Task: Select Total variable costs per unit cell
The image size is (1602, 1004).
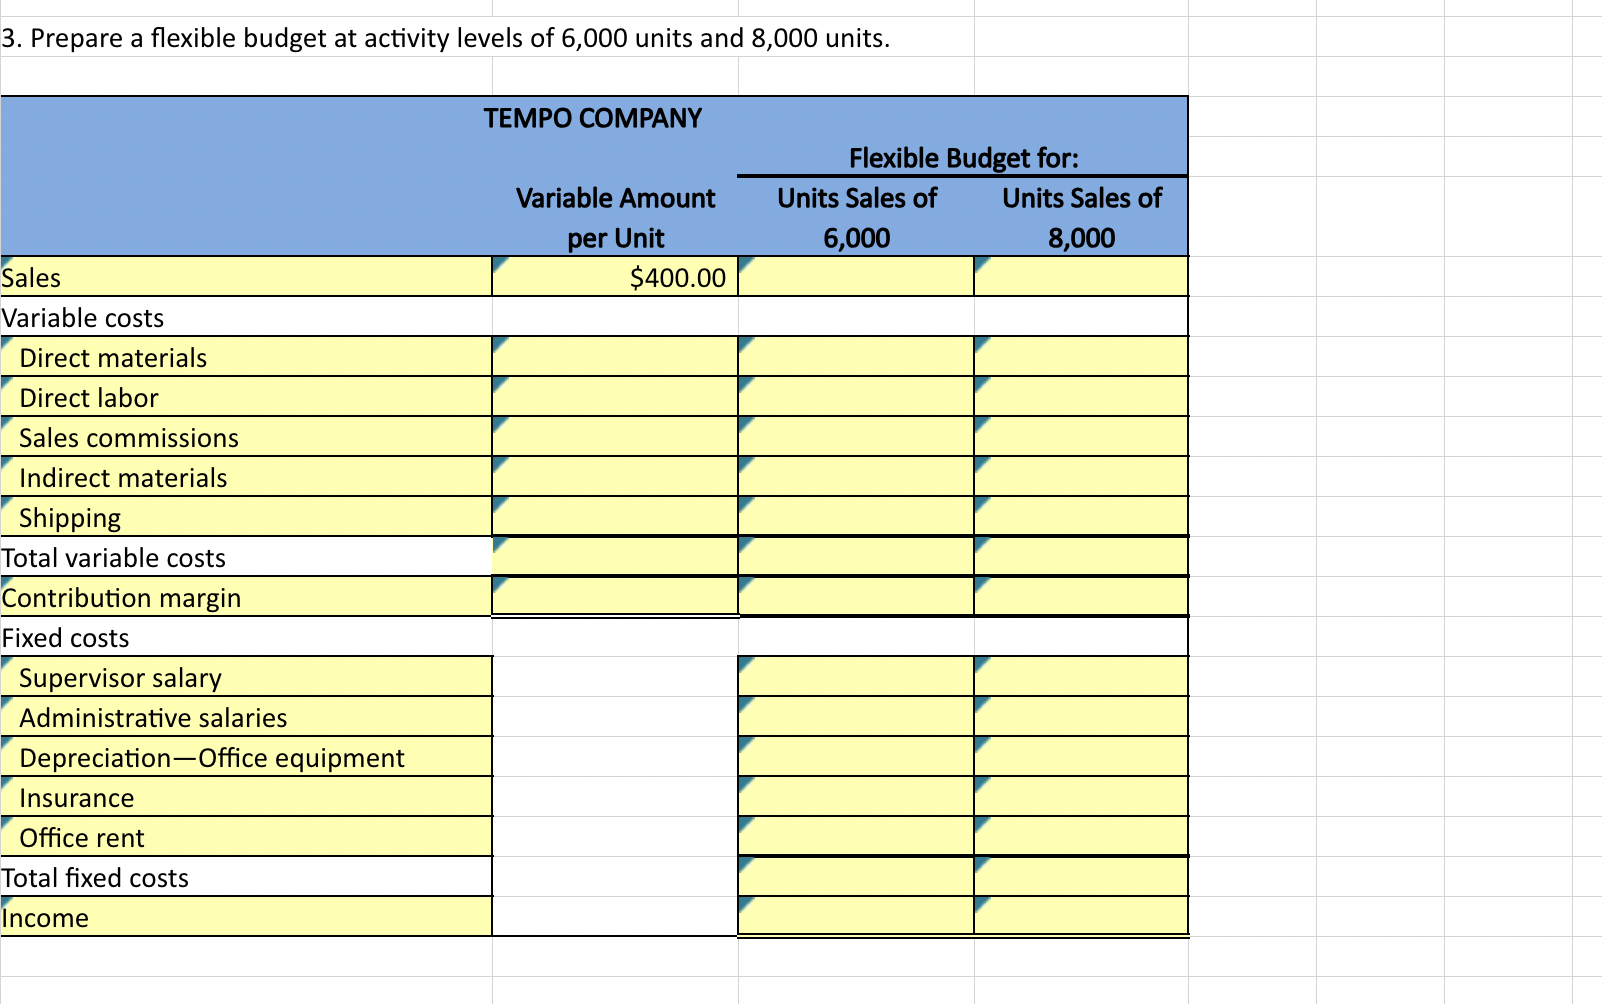Action: pos(615,557)
